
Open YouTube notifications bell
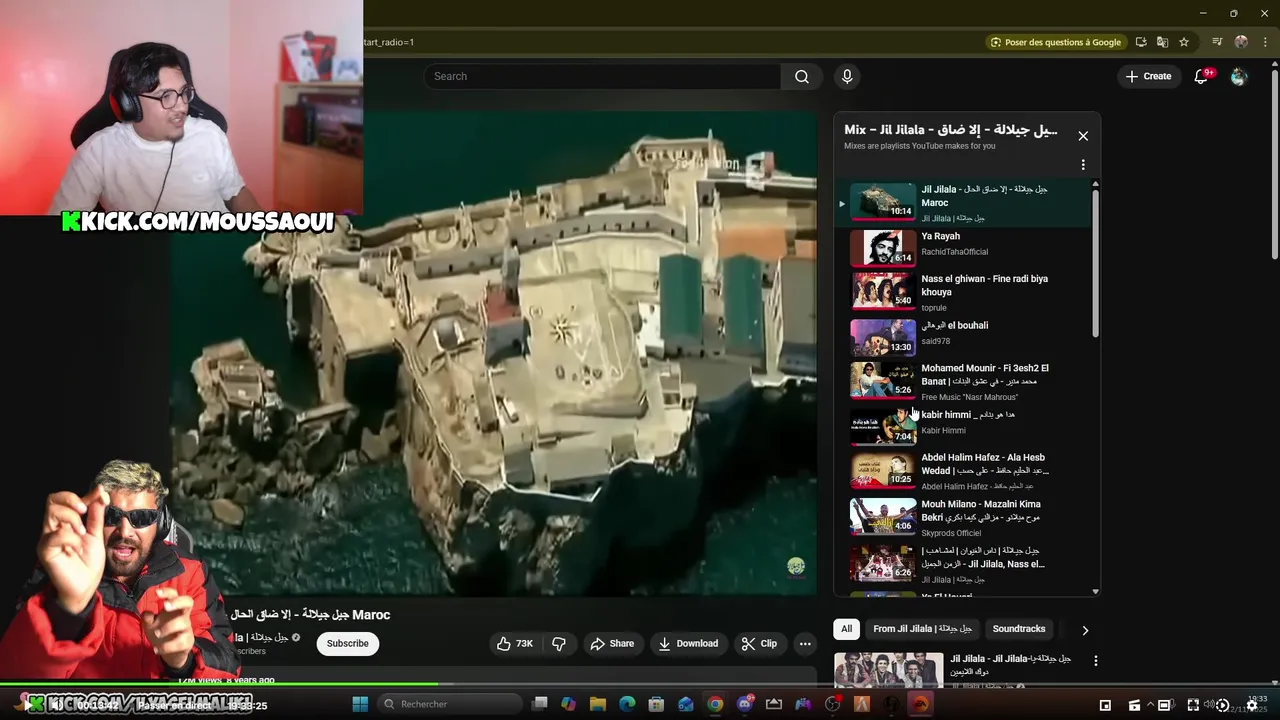click(1202, 77)
